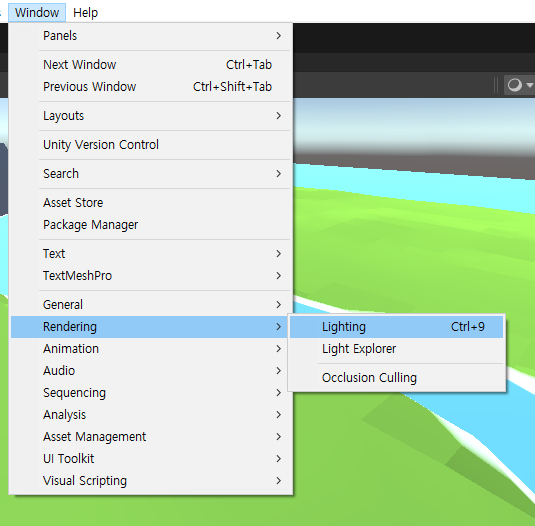Select Unity Version Control
Image resolution: width=535 pixels, height=526 pixels.
(x=150, y=145)
